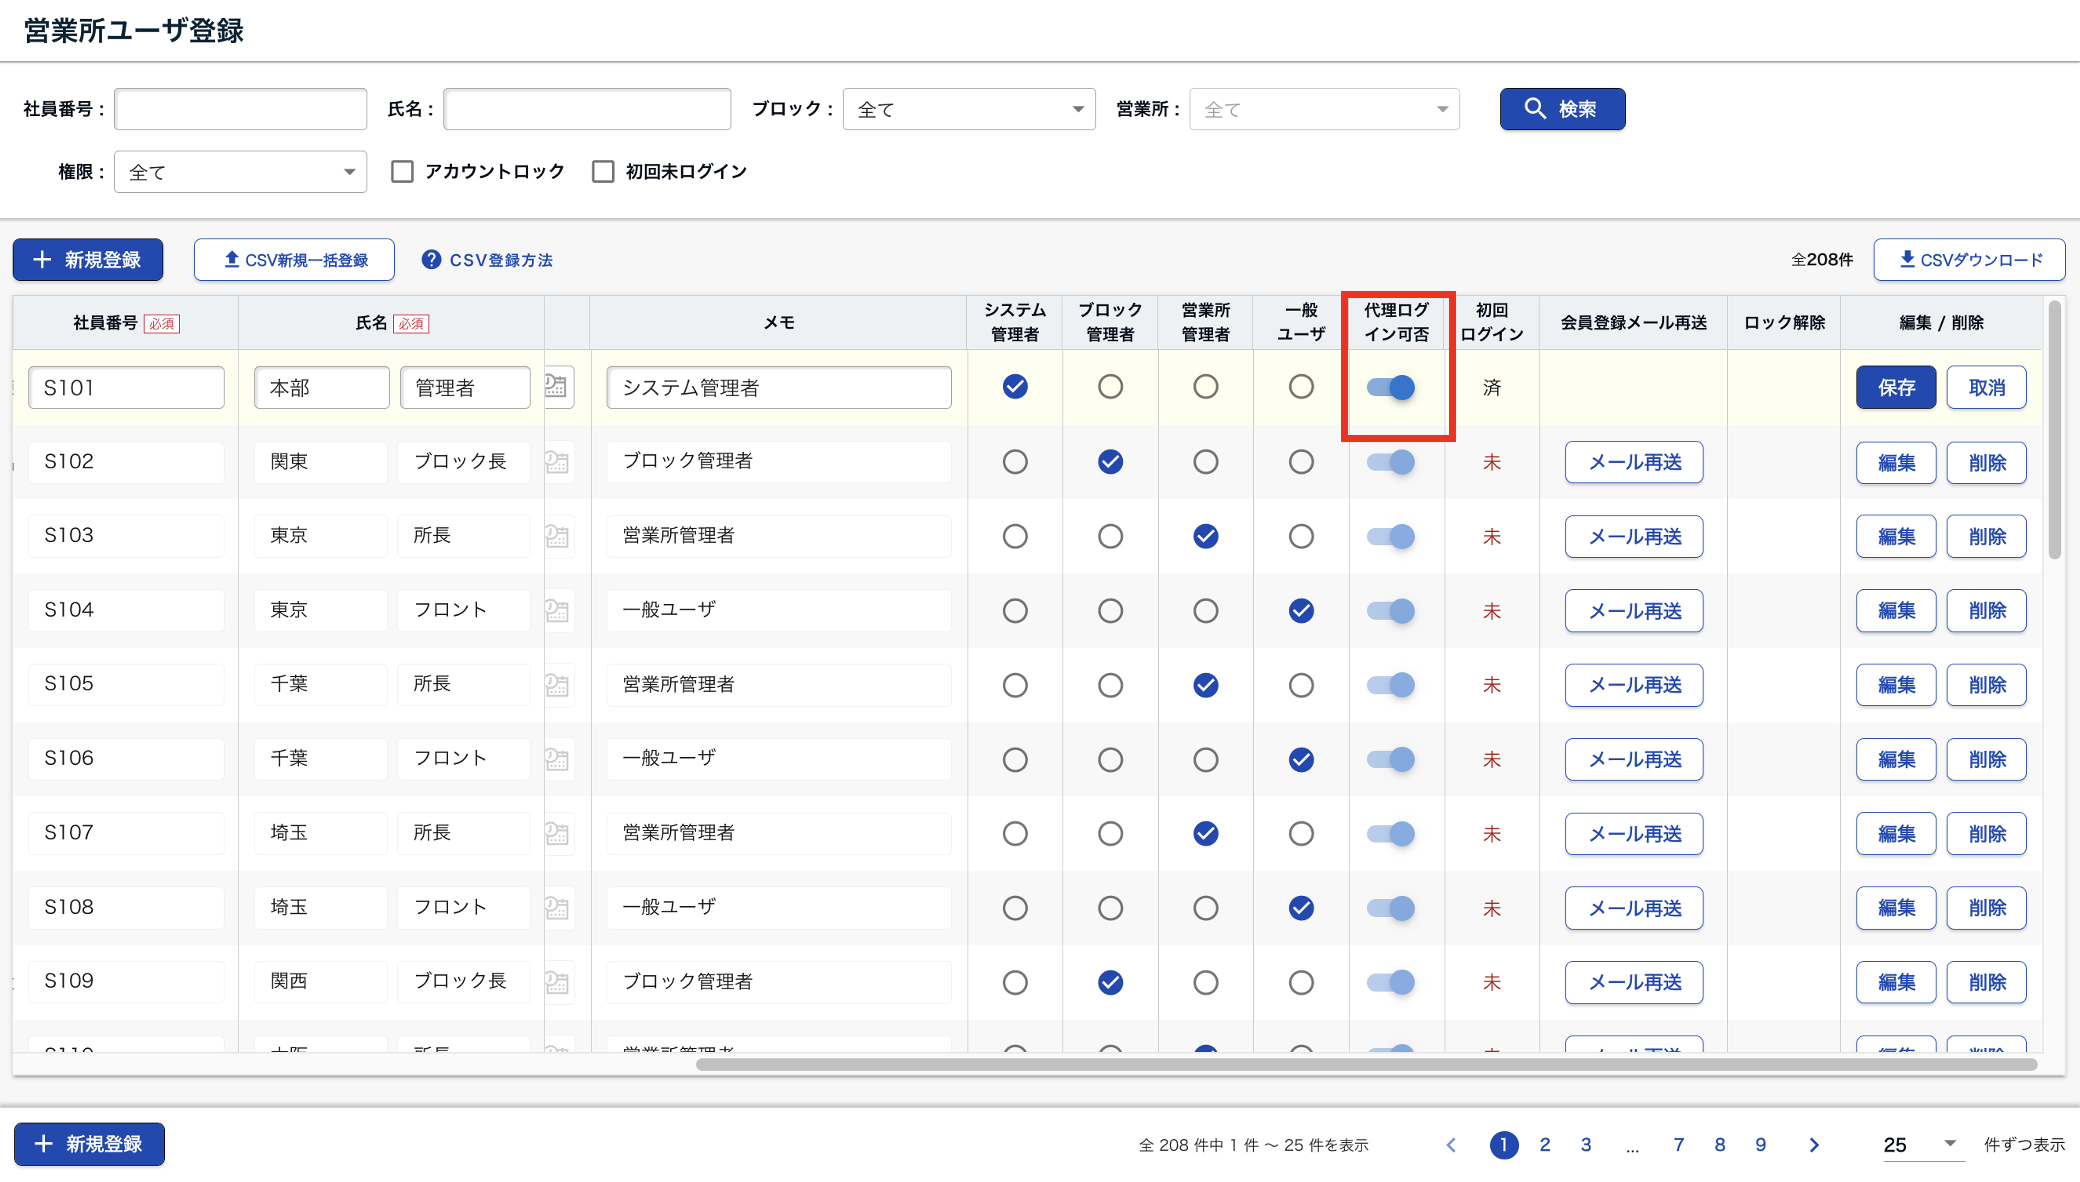Click CSV download button with arrow icon

point(1968,260)
